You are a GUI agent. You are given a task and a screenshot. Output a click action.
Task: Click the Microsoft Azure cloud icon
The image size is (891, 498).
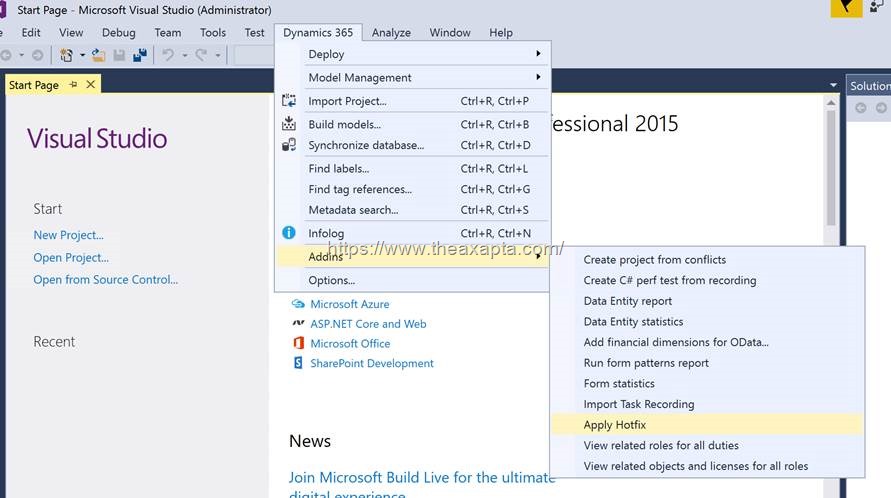(298, 304)
